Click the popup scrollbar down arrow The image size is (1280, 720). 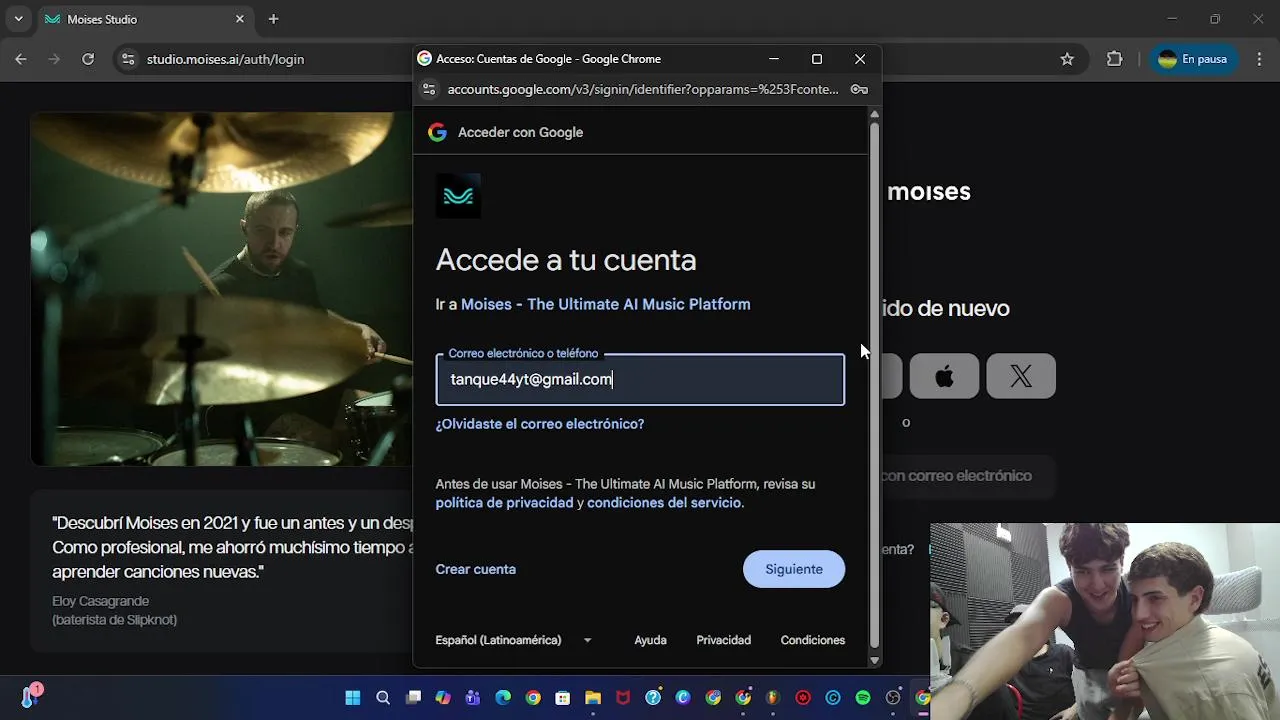(x=875, y=660)
